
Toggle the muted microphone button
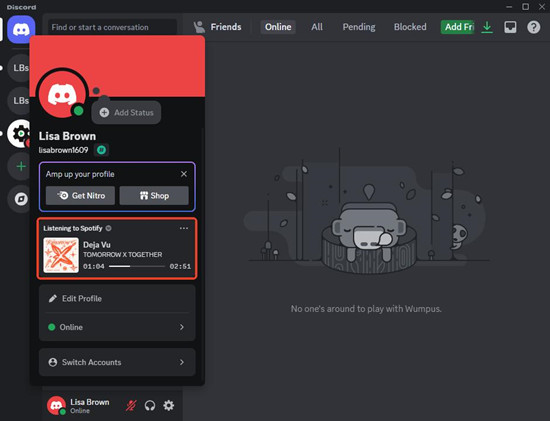(131, 406)
